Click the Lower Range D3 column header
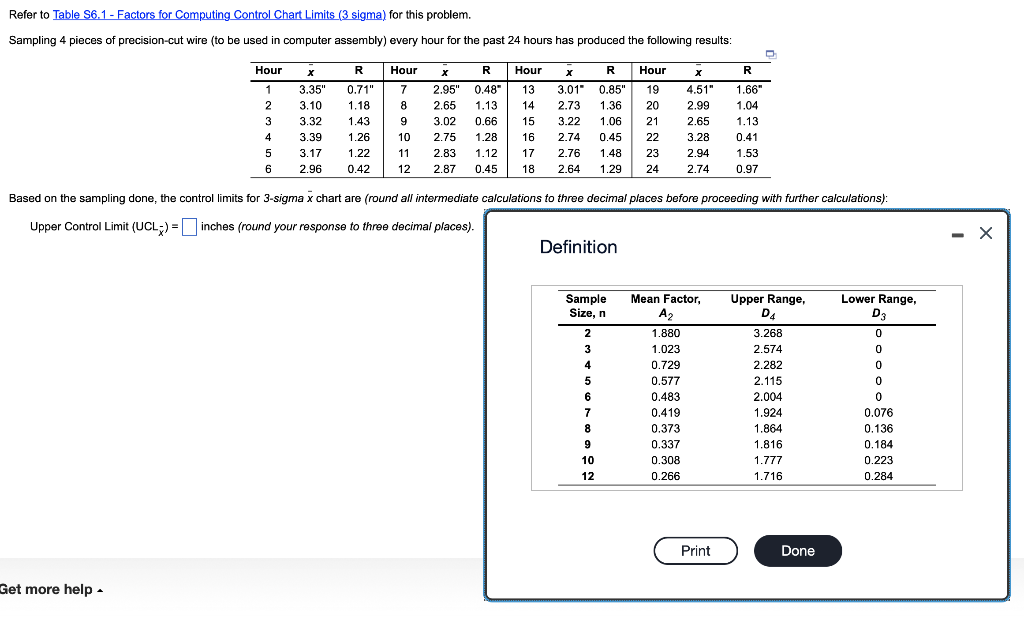1024x617 pixels. (x=878, y=305)
